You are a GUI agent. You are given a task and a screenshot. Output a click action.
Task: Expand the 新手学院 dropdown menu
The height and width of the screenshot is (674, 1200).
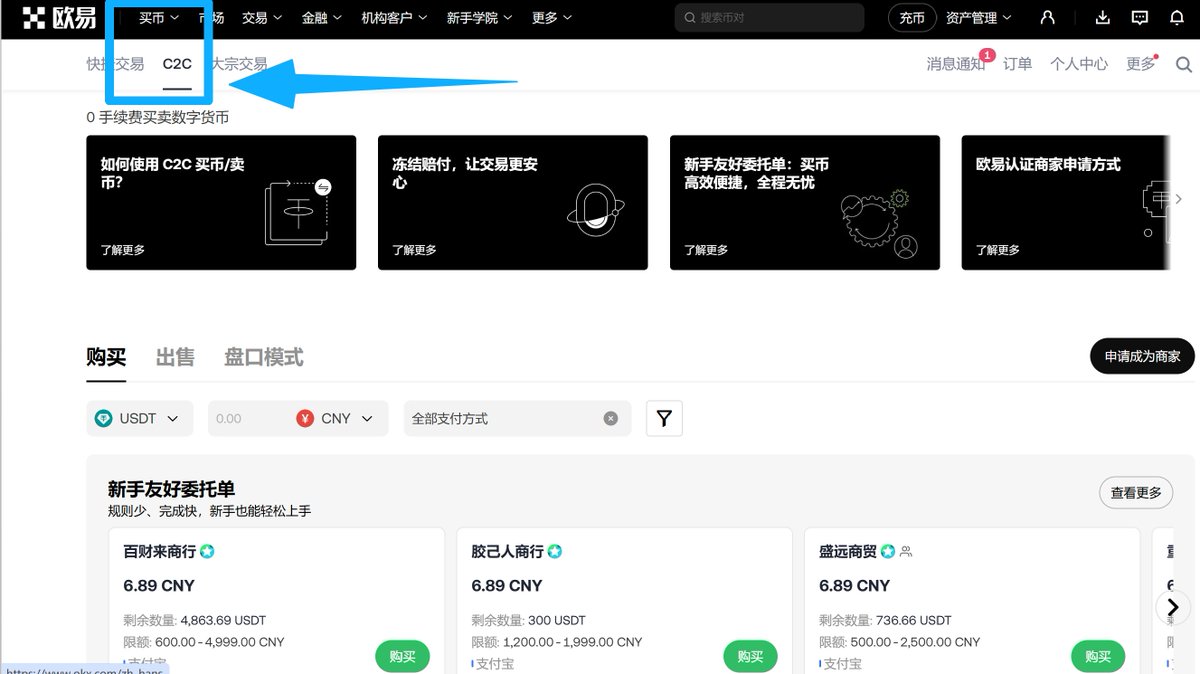pyautogui.click(x=480, y=18)
